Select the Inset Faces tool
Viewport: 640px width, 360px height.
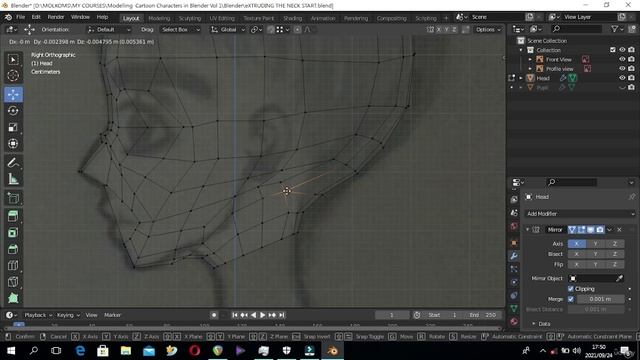click(13, 233)
